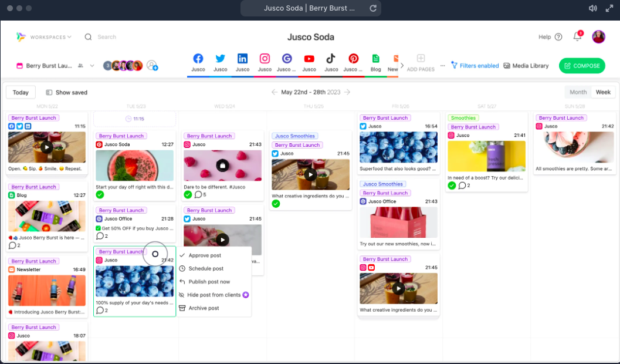
Task: Open the notifications bell
Action: (577, 37)
